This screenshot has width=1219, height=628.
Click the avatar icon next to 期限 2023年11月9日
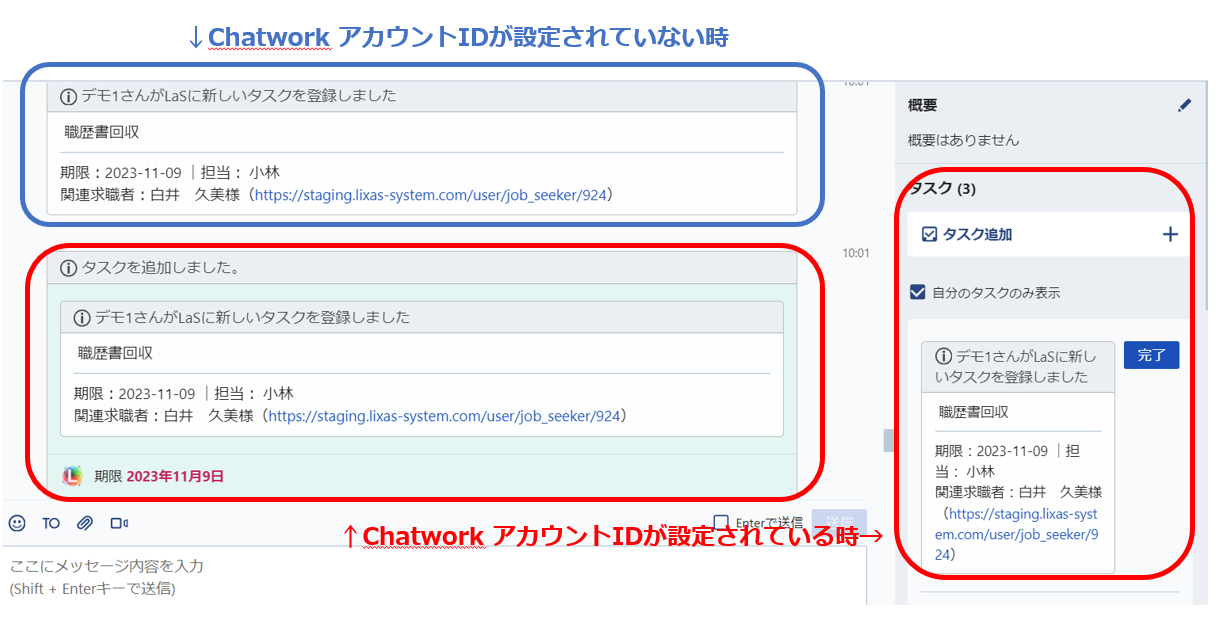coord(72,476)
